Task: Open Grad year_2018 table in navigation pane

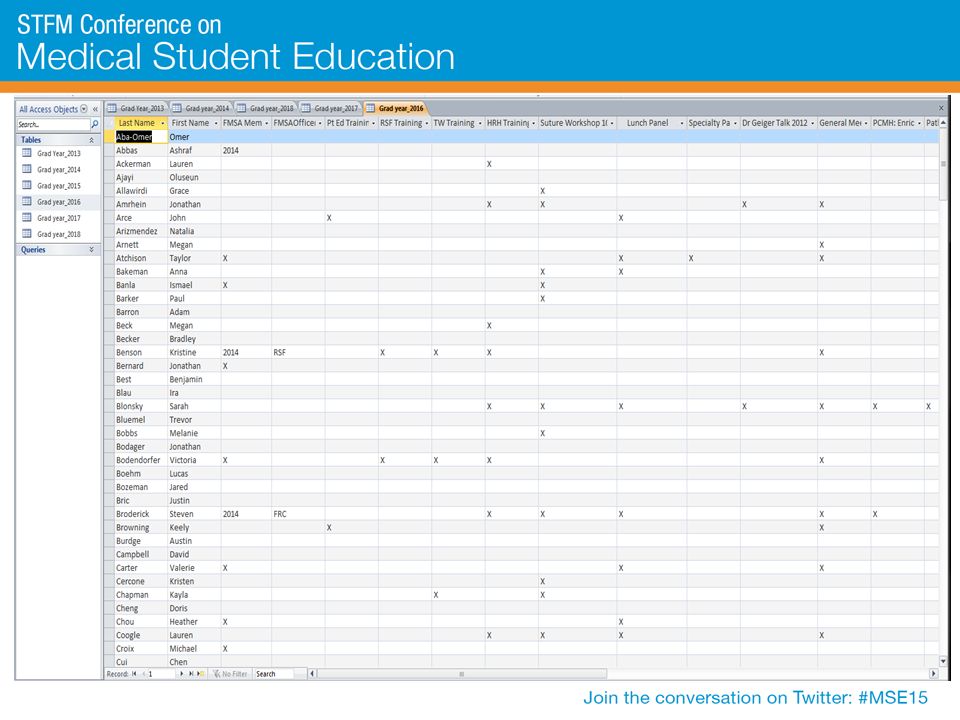Action: point(58,234)
